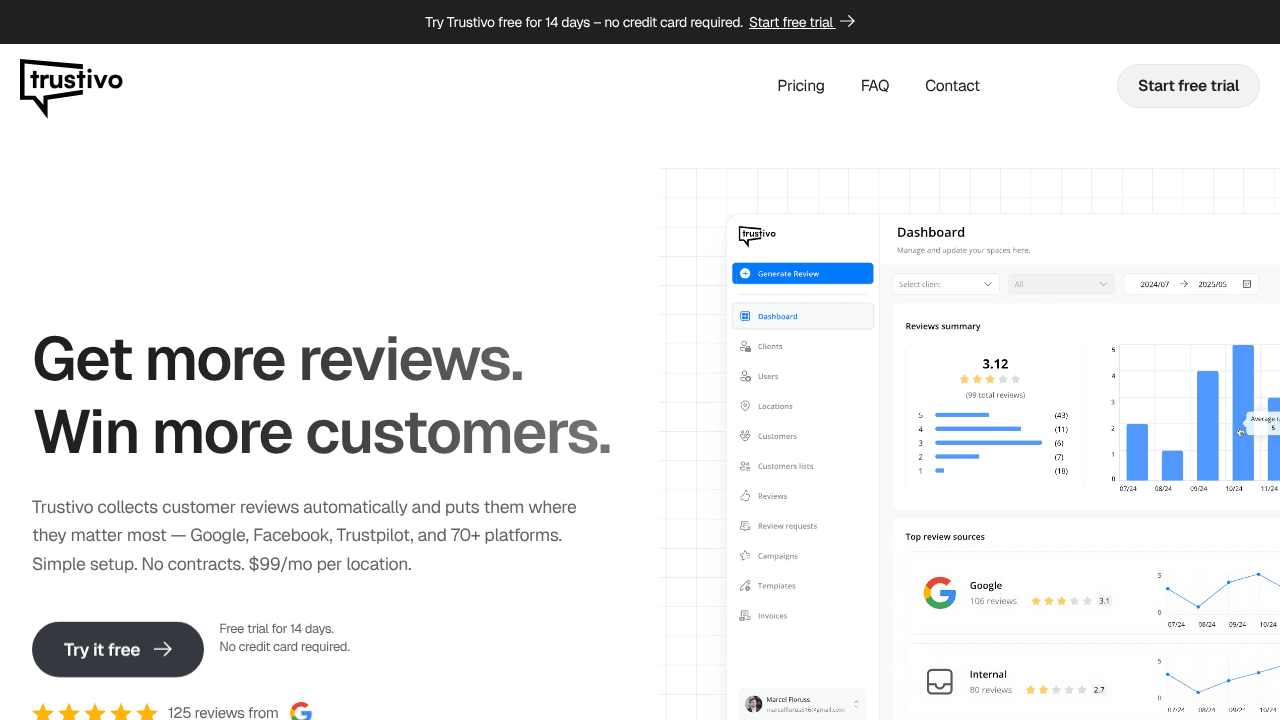This screenshot has width=1280, height=720.
Task: Click the 3-star rating distribution bar
Action: (988, 443)
